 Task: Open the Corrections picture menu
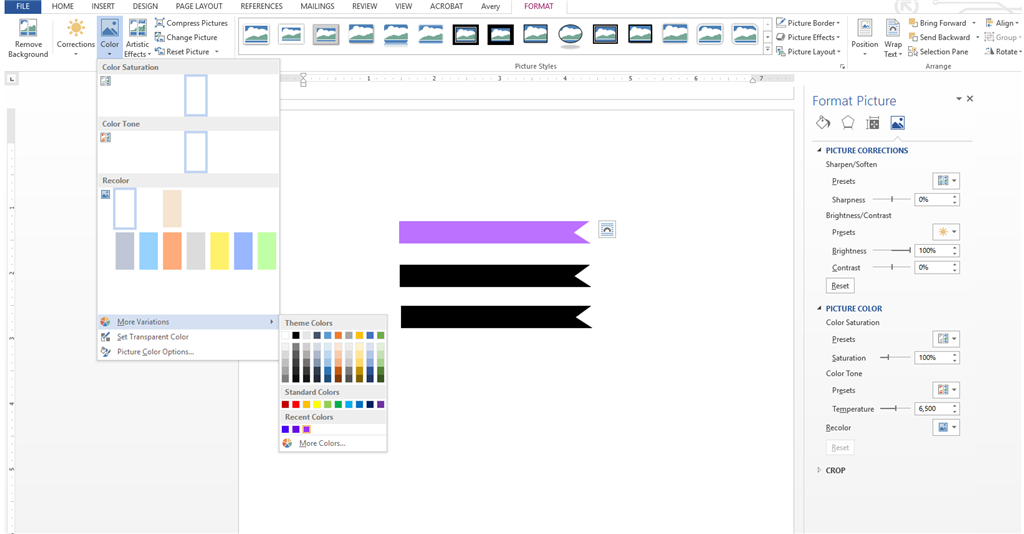point(76,39)
